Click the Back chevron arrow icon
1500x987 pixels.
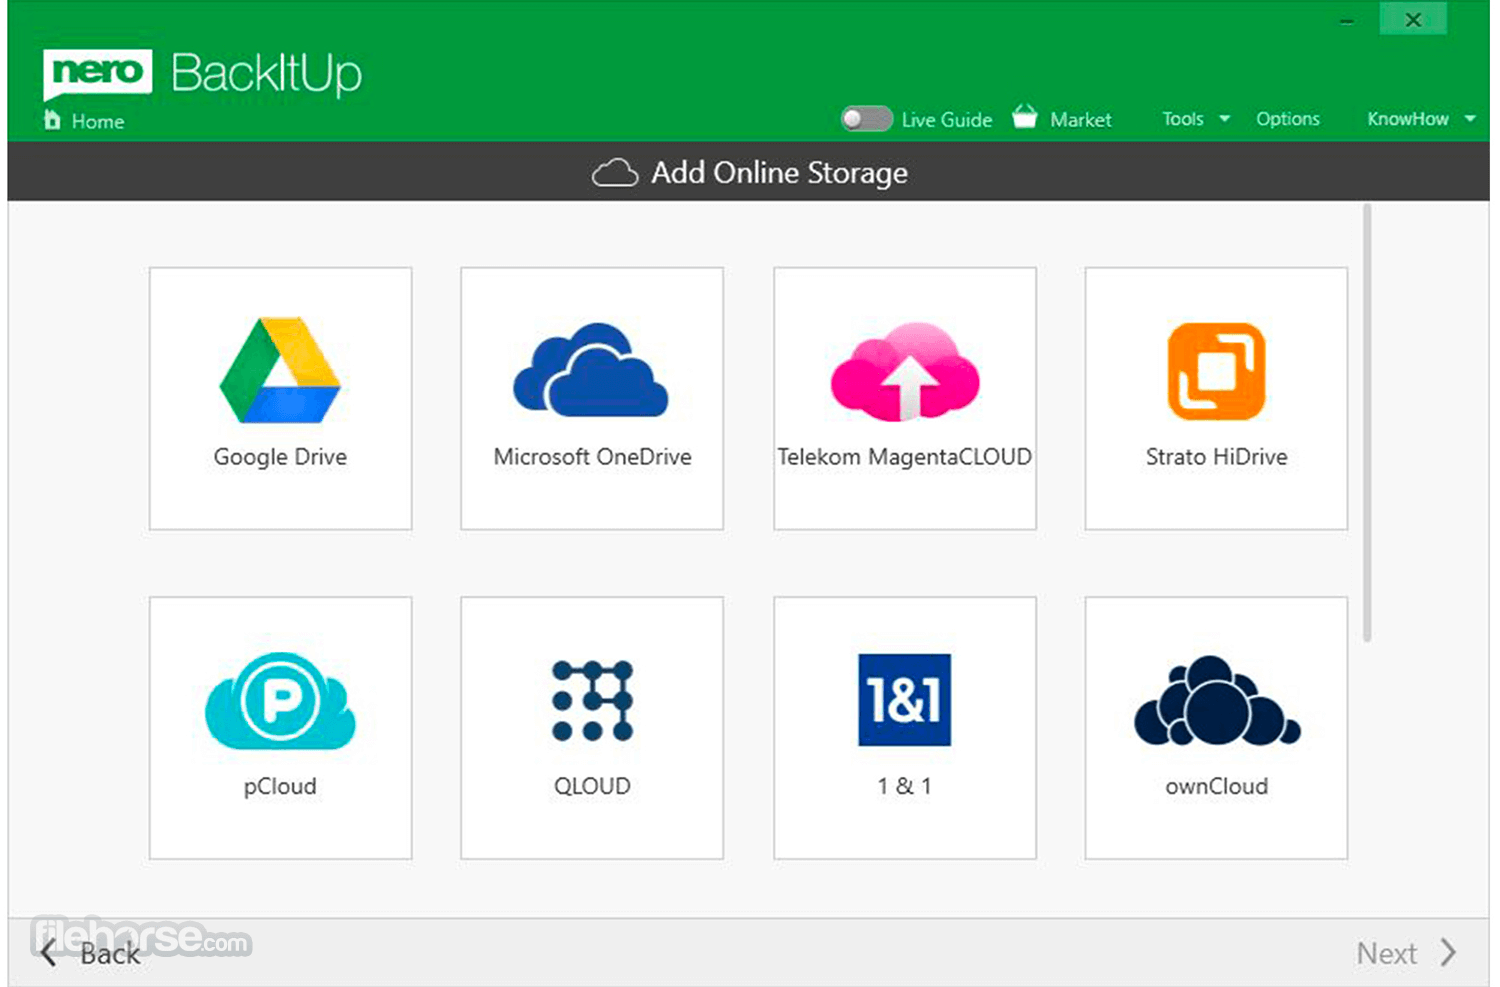coord(49,952)
